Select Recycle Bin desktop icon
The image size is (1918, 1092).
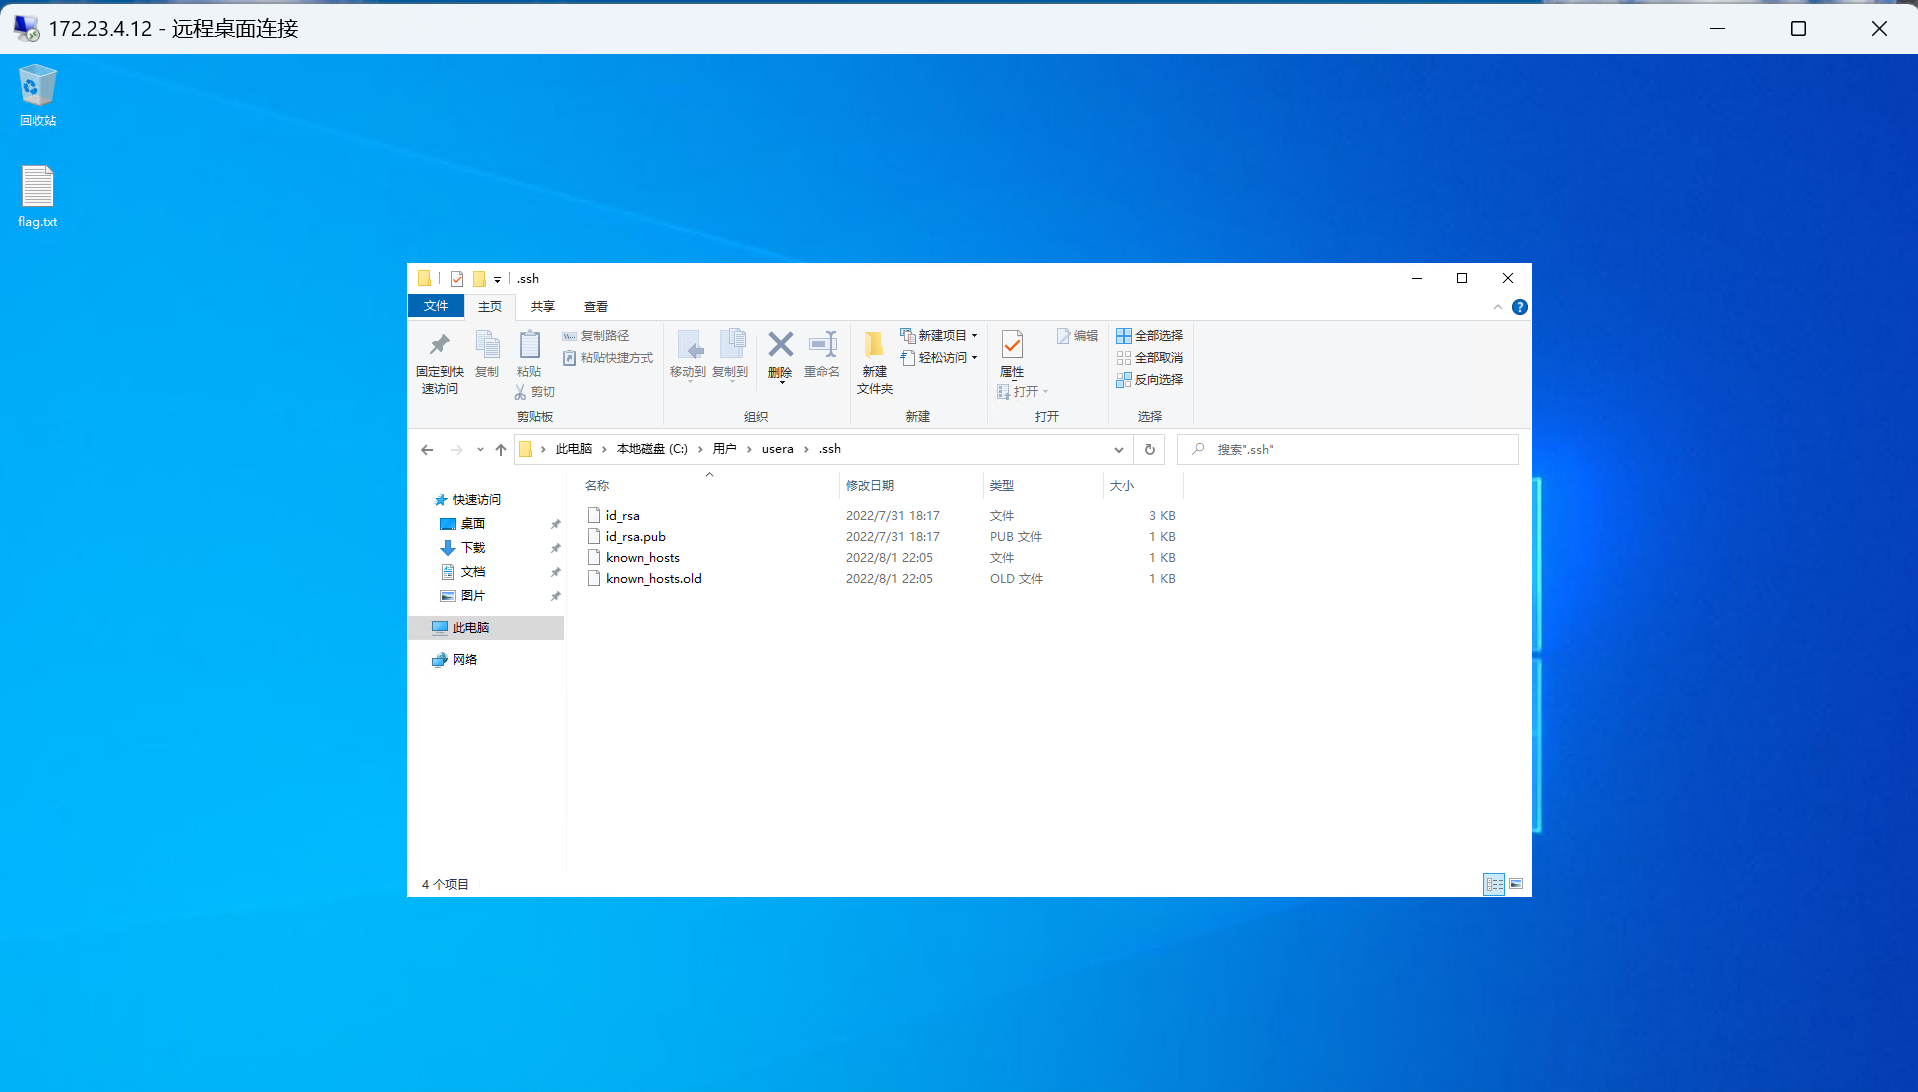[x=38, y=96]
